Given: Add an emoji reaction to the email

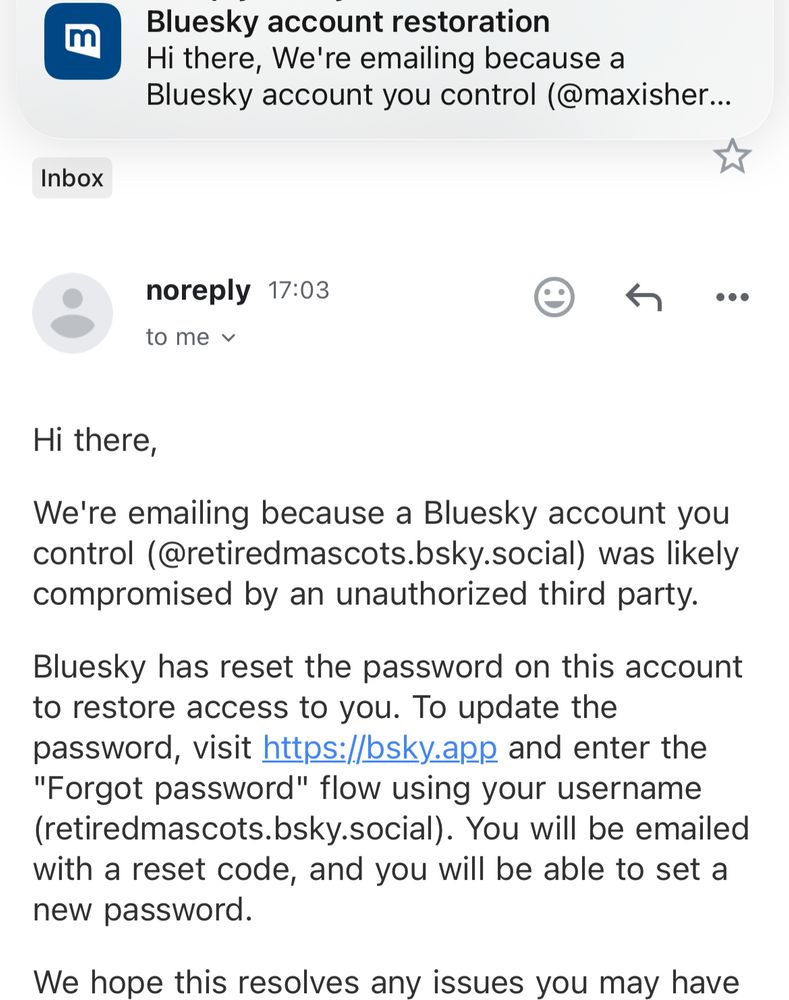Looking at the screenshot, I should pos(554,297).
